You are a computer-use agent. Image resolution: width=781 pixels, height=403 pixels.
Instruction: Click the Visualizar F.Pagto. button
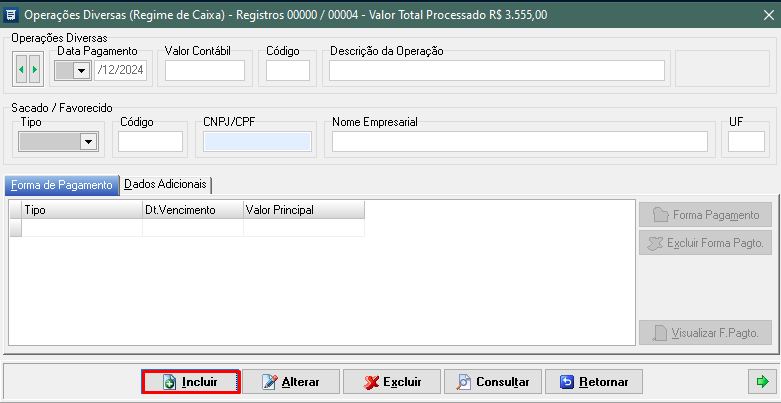point(705,333)
